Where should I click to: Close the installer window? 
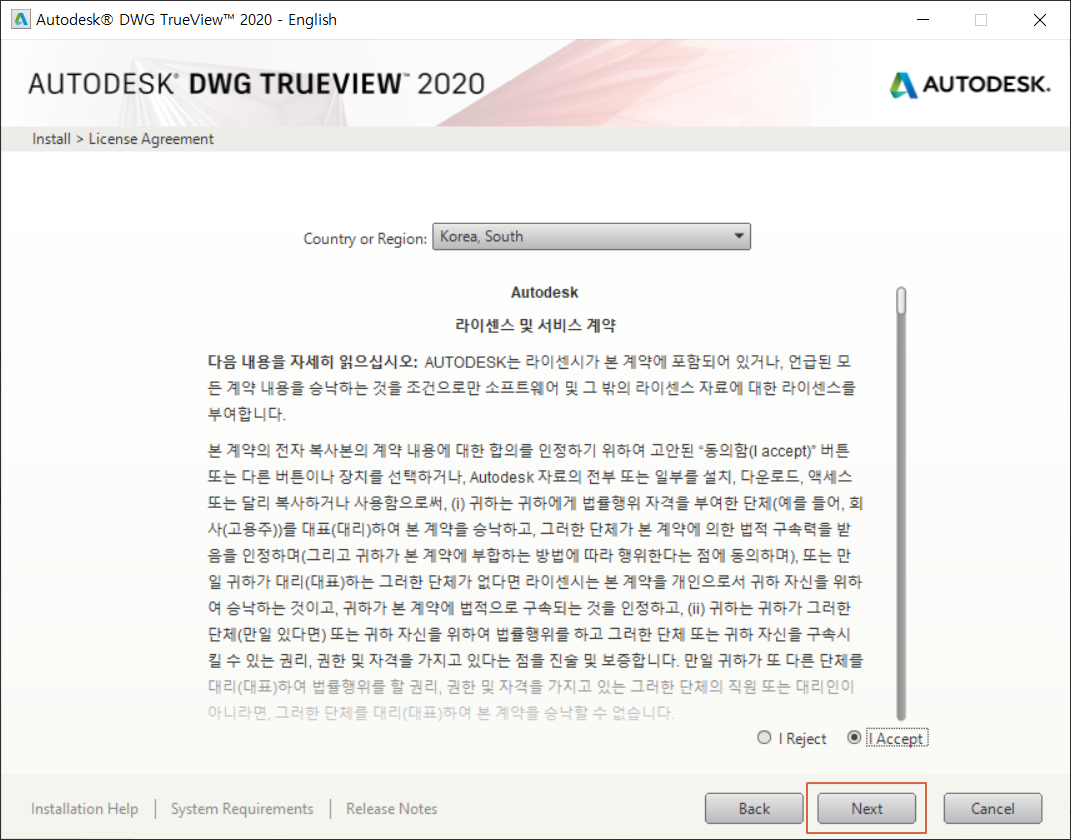[x=1040, y=20]
